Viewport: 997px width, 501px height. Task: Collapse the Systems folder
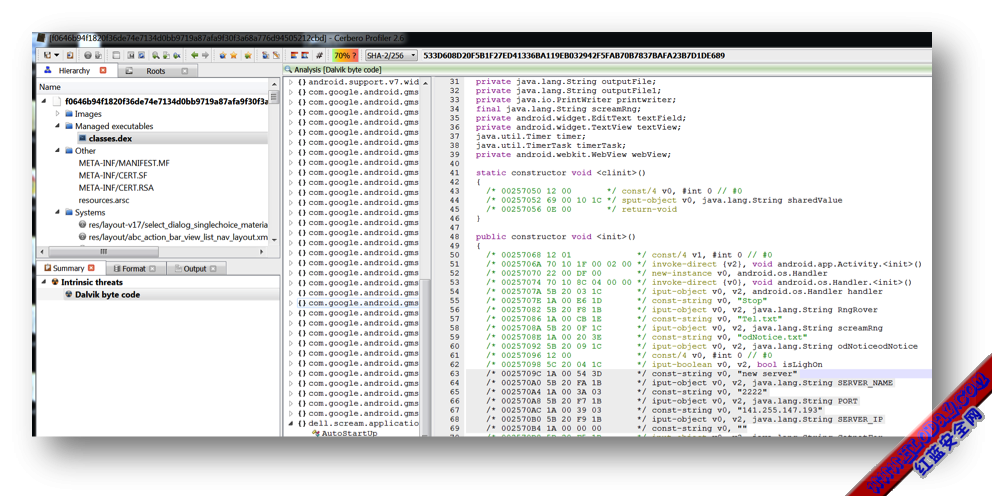(57, 212)
